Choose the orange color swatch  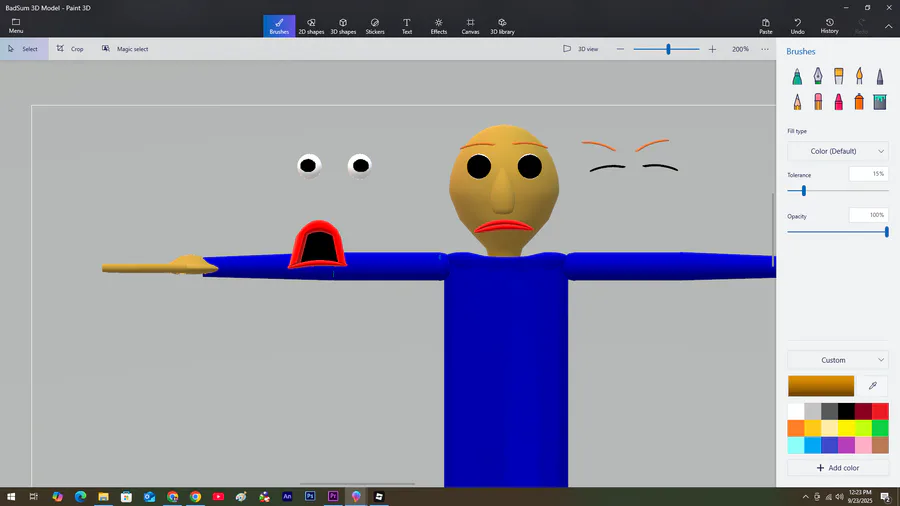click(x=796, y=428)
